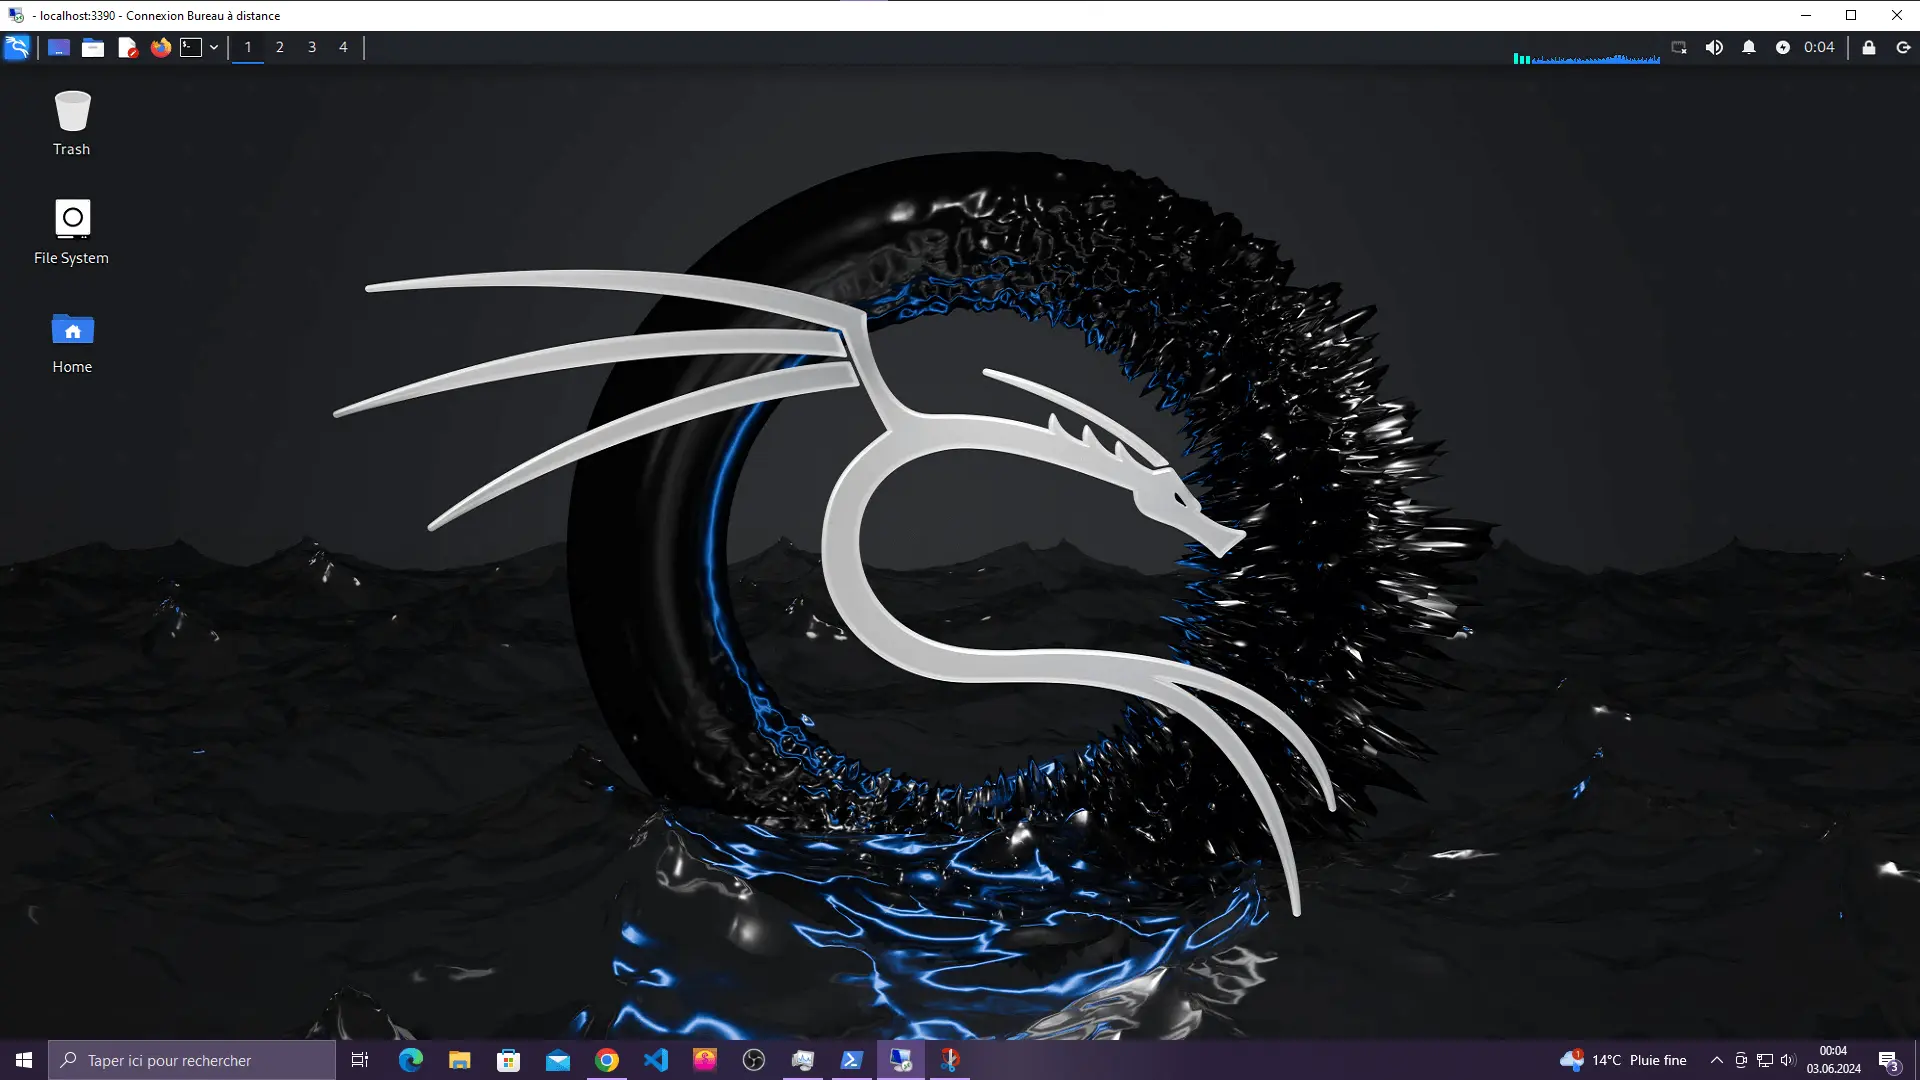
Task: Open the pink photo app taskbar icon
Action: [705, 1060]
